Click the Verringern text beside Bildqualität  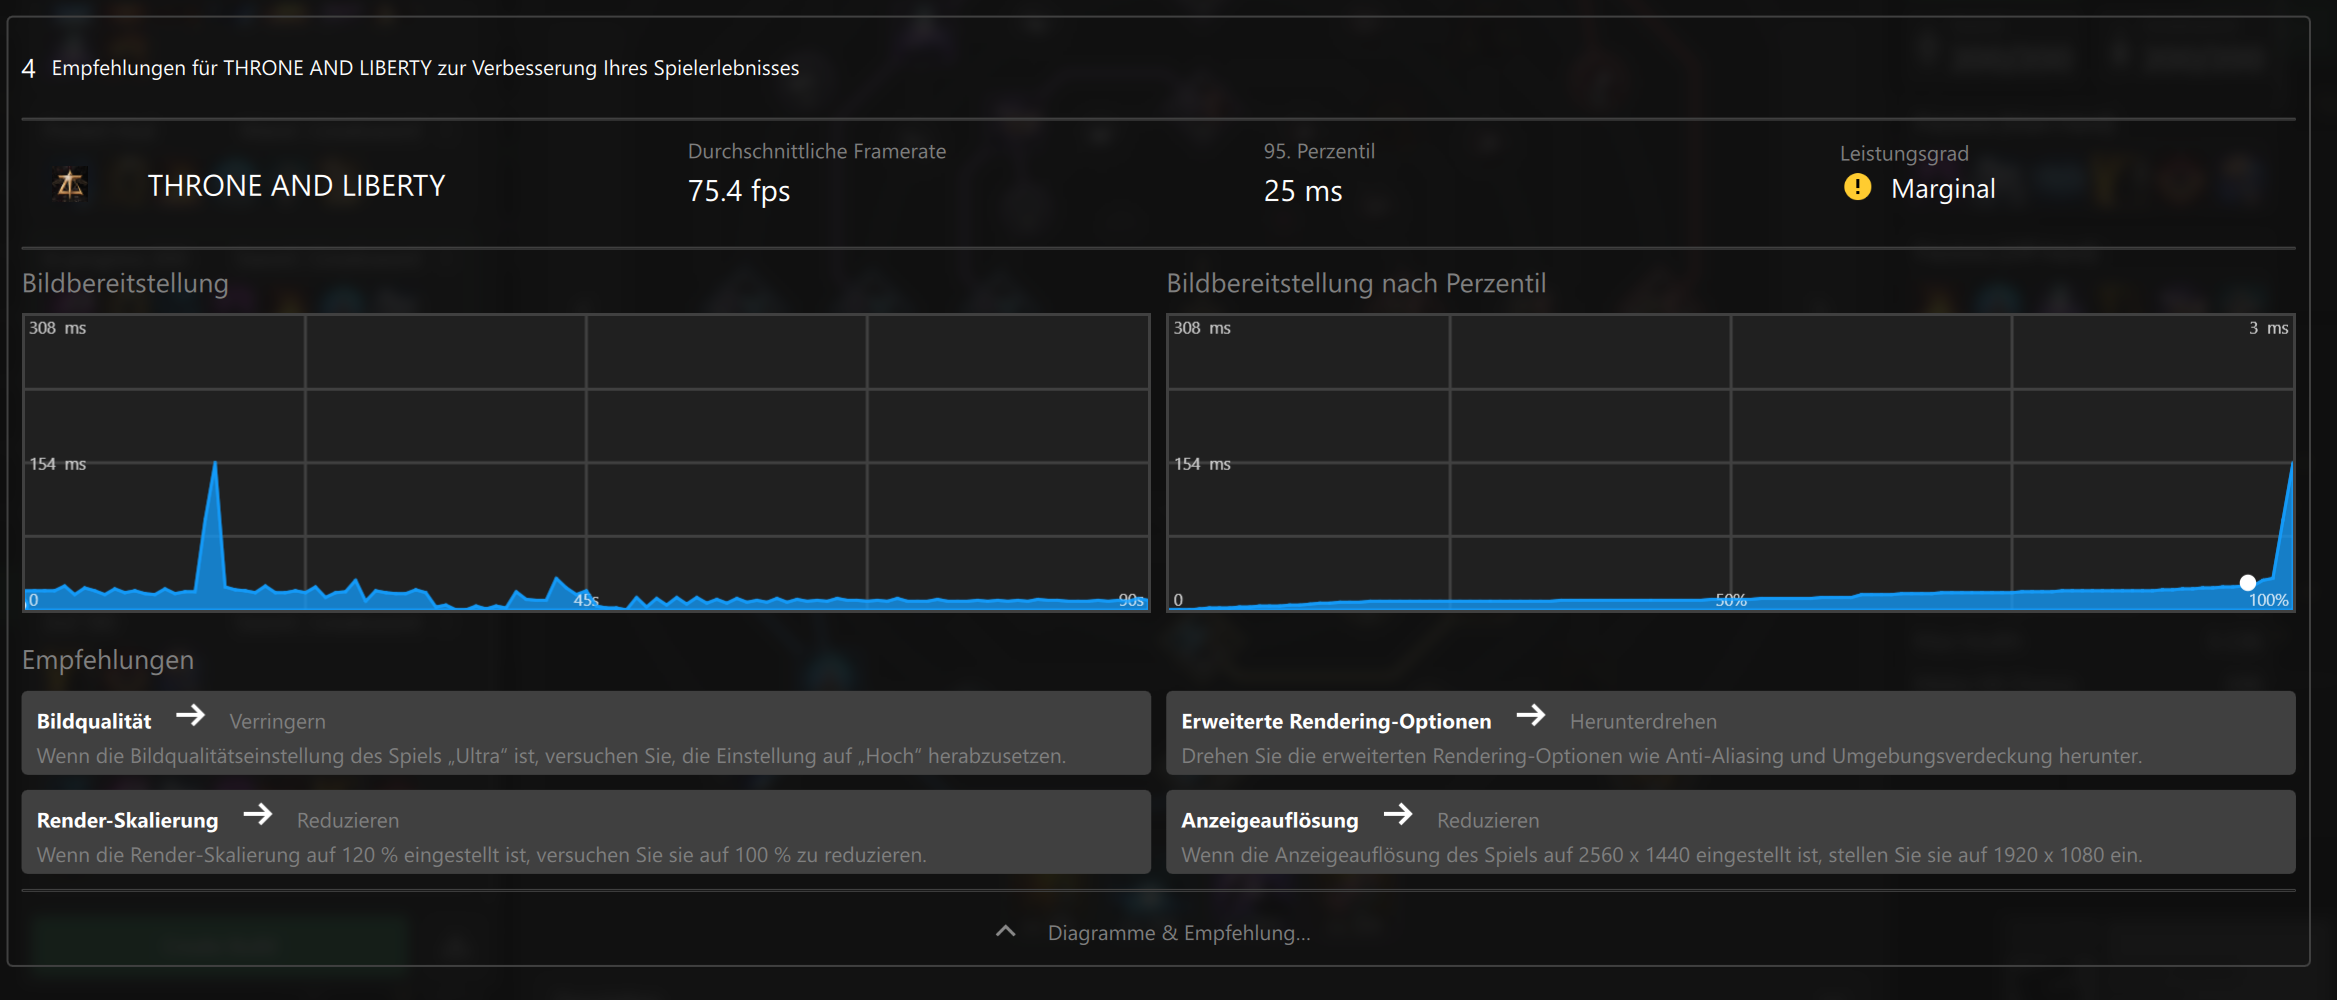click(x=277, y=721)
